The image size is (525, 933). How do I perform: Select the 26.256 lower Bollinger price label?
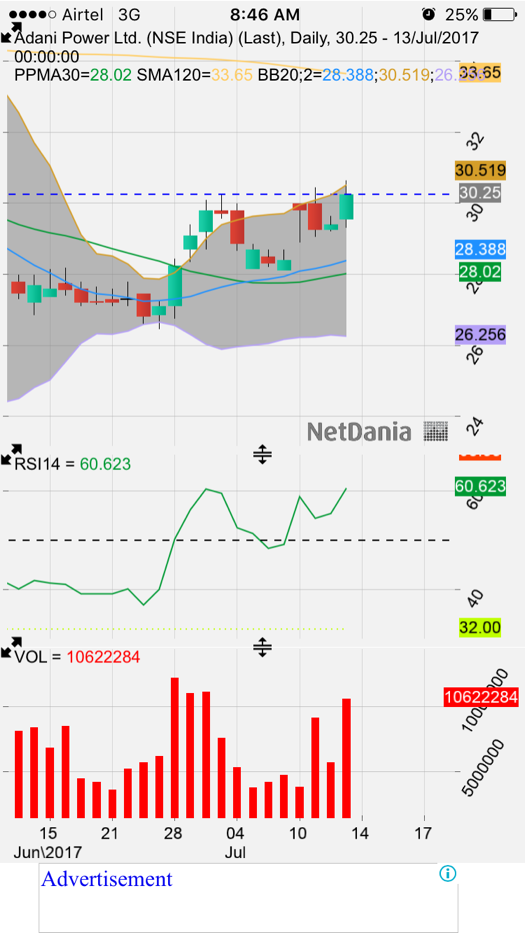tap(480, 335)
